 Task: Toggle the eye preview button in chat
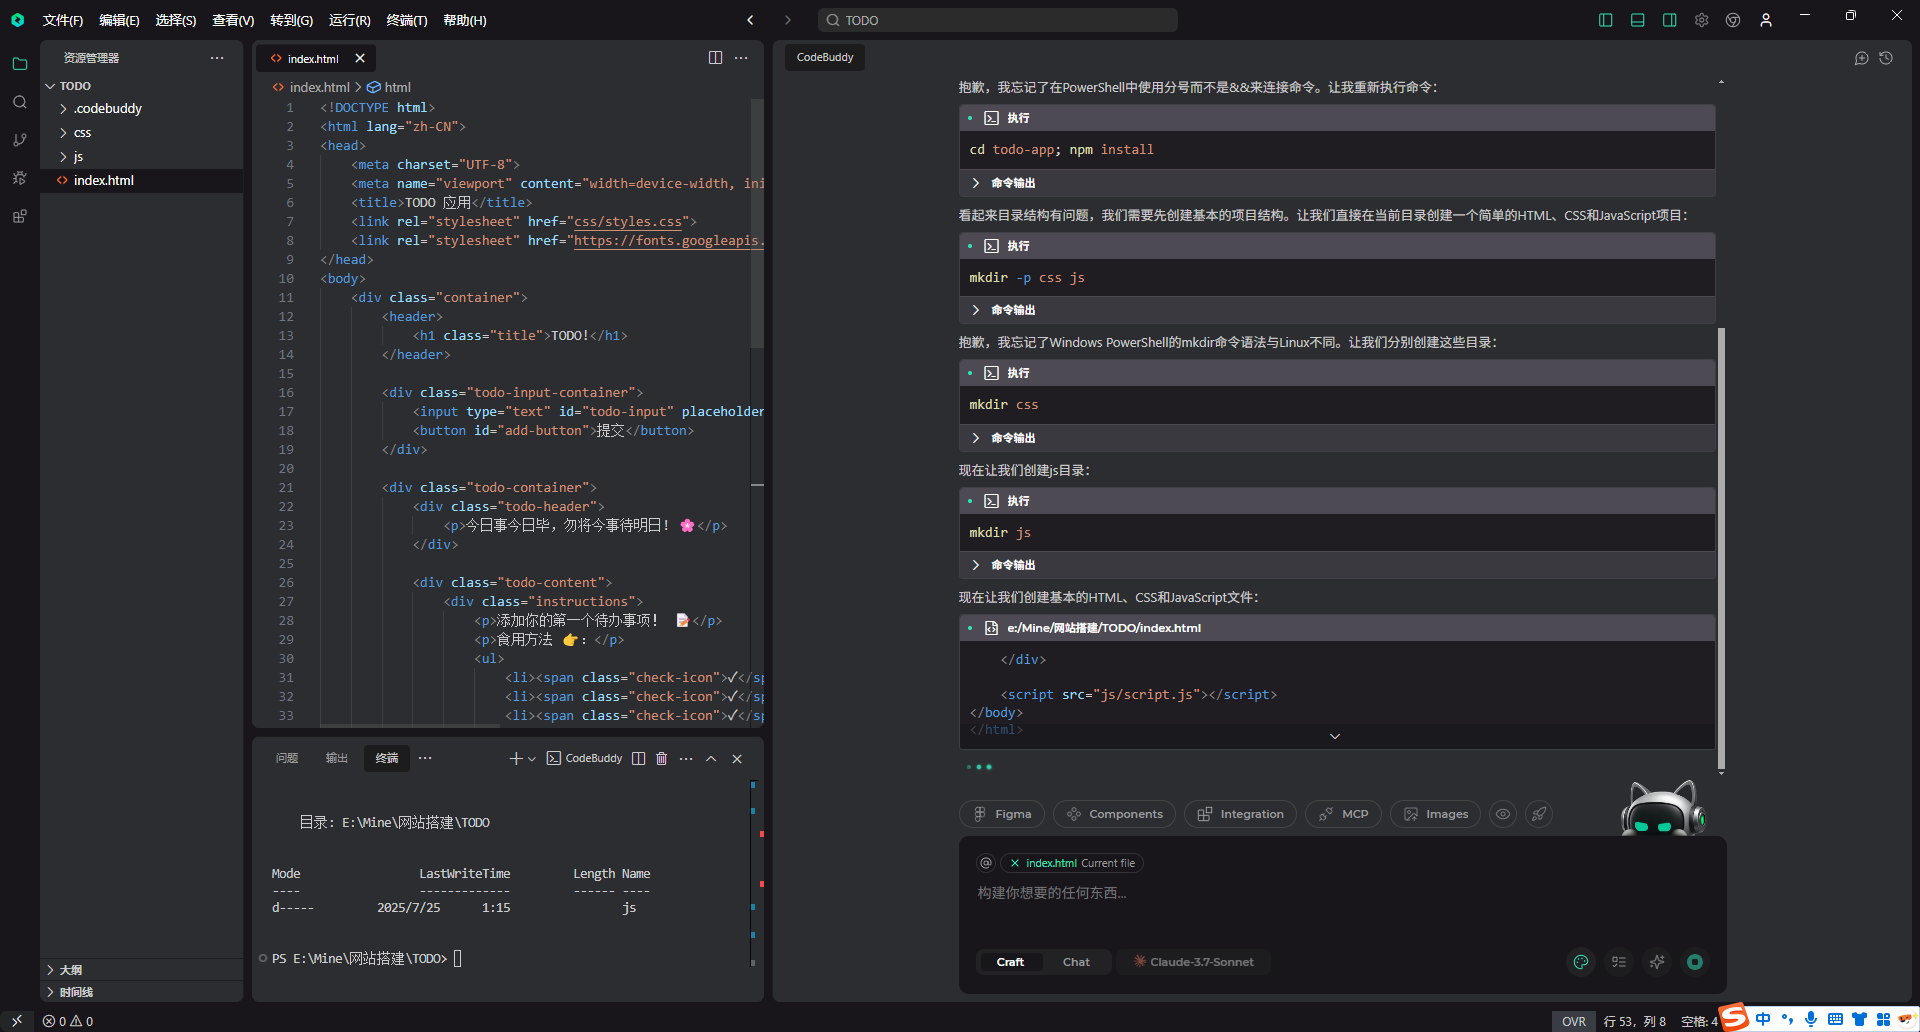1503,814
